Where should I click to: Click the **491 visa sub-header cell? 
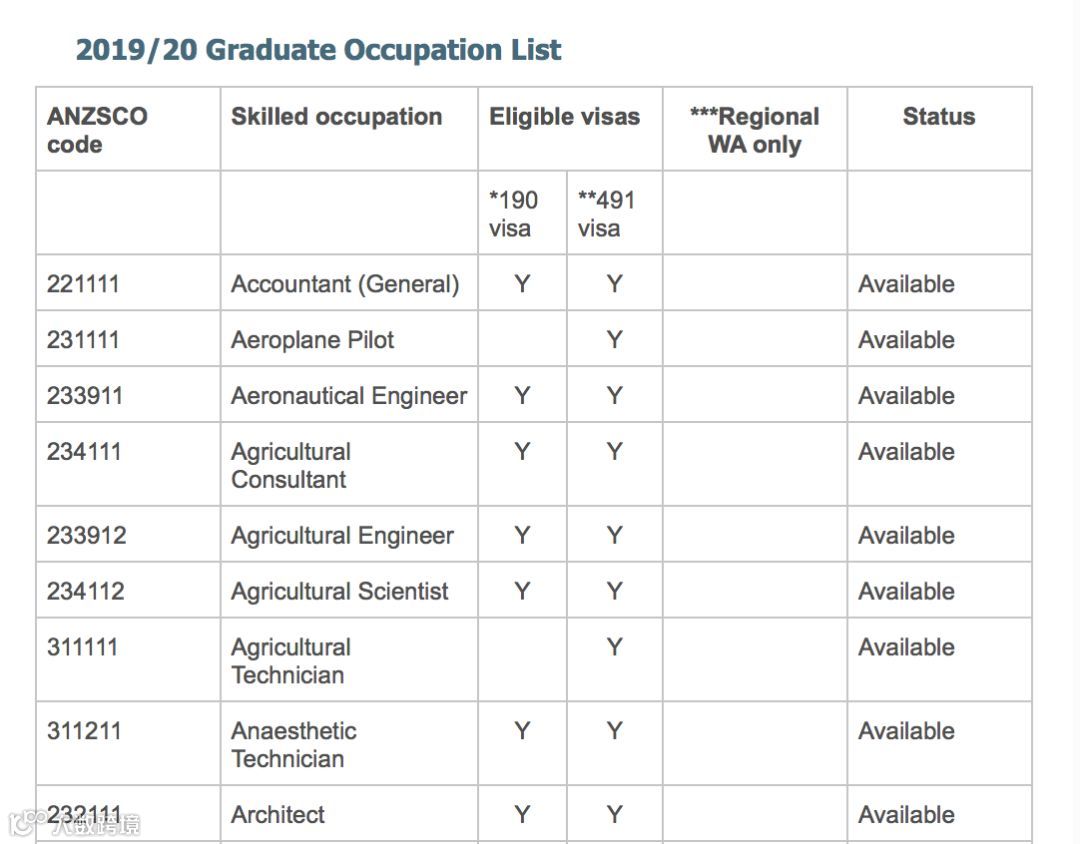pyautogui.click(x=606, y=214)
